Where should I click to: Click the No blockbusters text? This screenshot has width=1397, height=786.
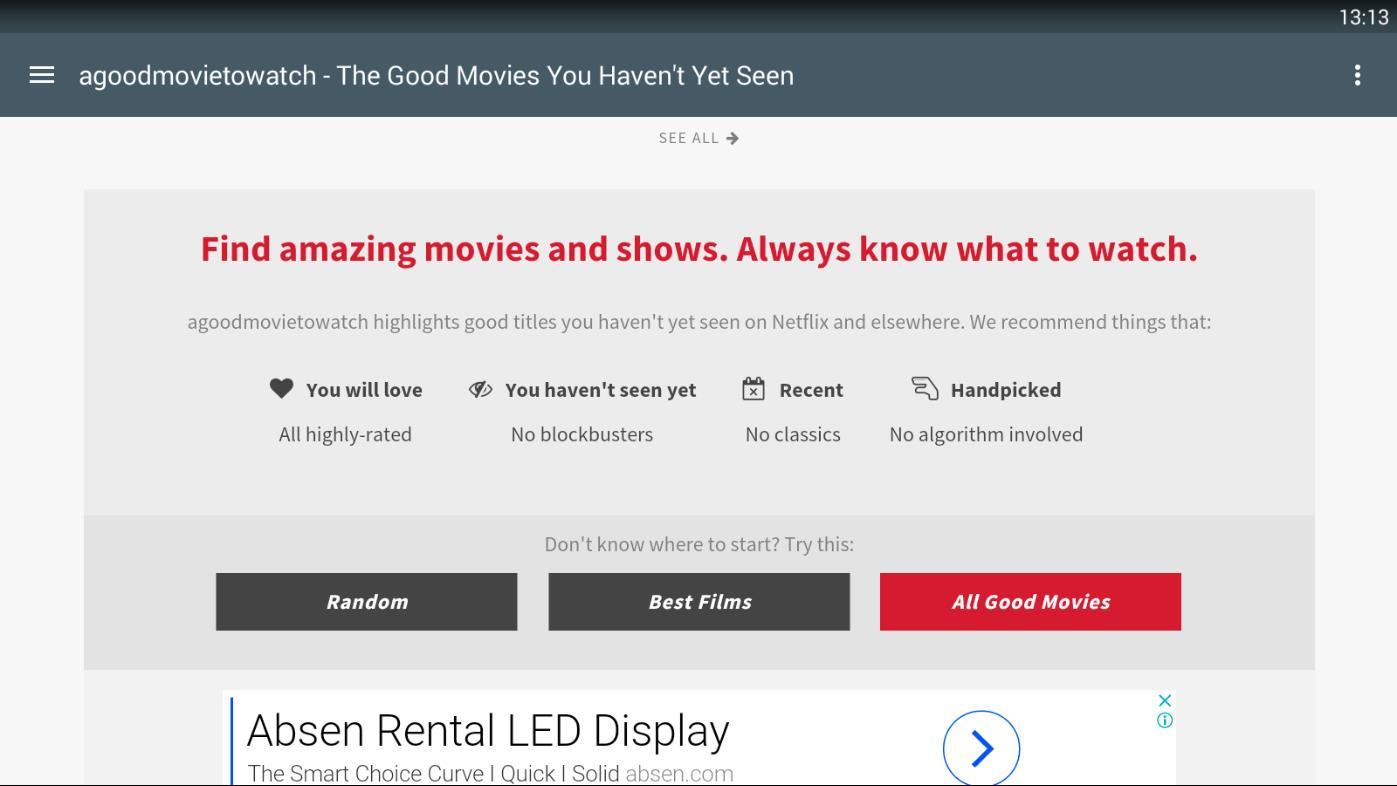point(582,434)
